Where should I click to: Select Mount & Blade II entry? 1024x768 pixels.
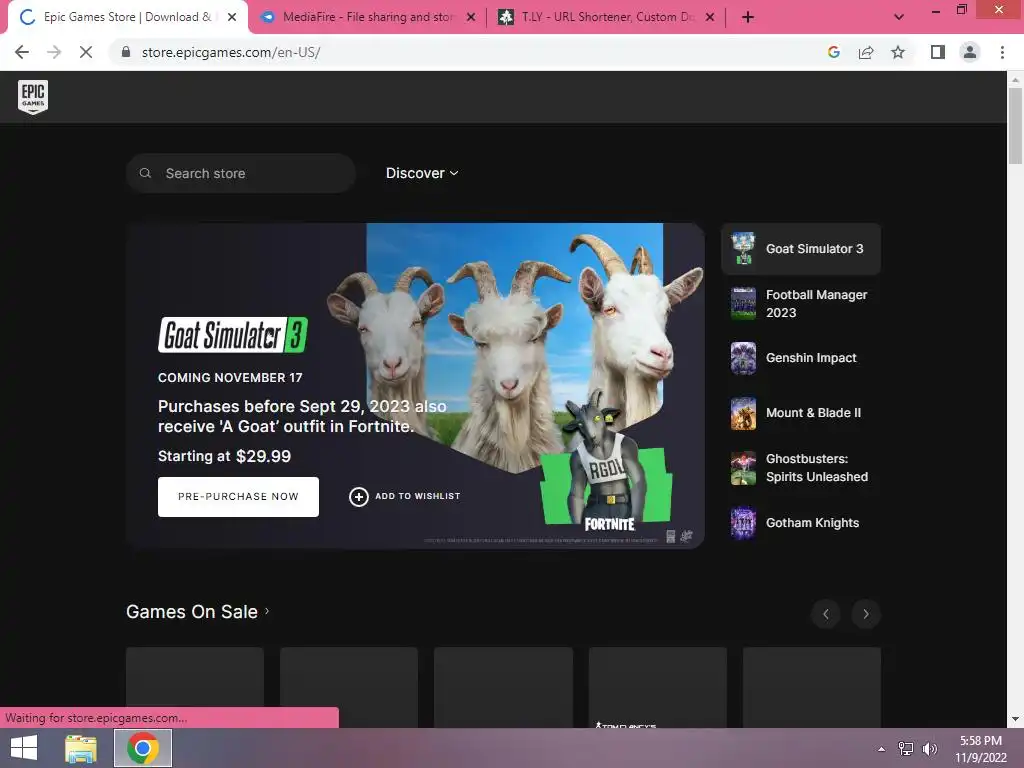tap(801, 413)
